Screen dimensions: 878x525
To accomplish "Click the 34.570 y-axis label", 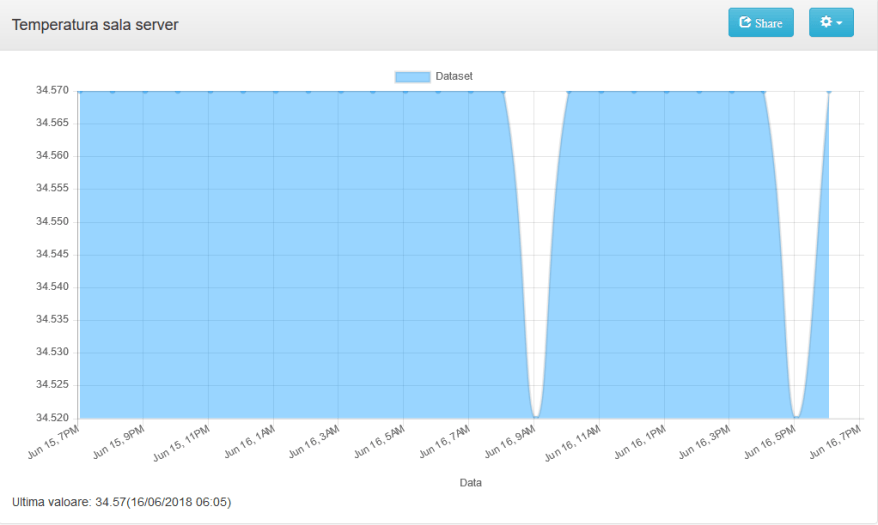I will coord(52,91).
